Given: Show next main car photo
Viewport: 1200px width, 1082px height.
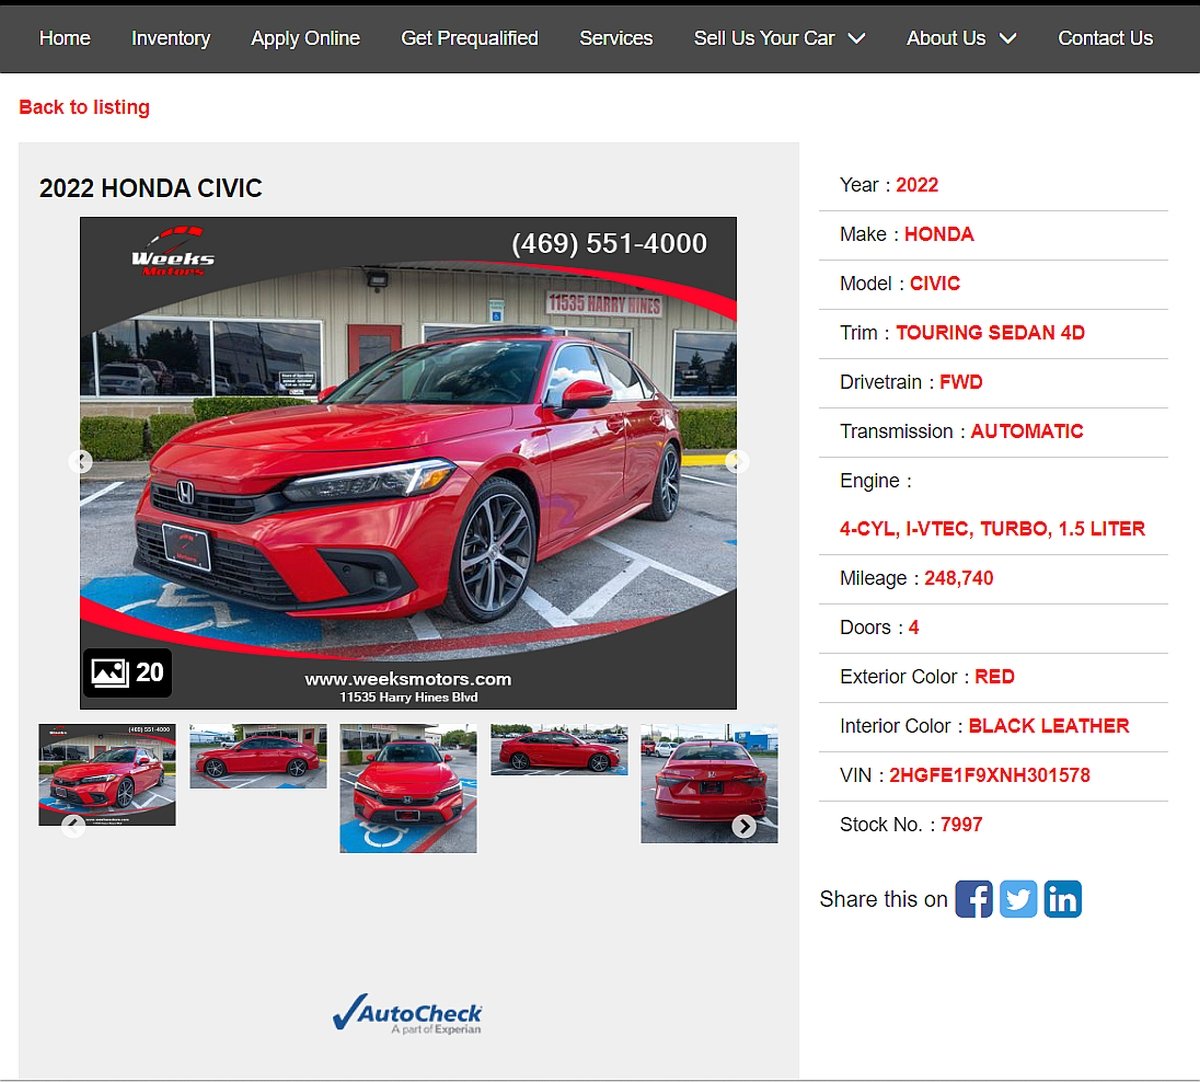Looking at the screenshot, I should pos(737,461).
